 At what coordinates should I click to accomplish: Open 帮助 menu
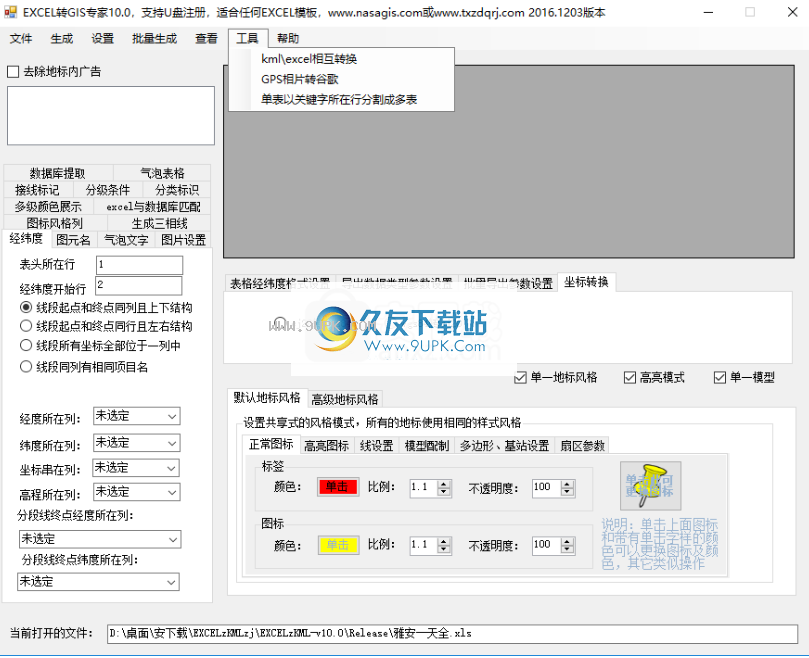coord(288,39)
